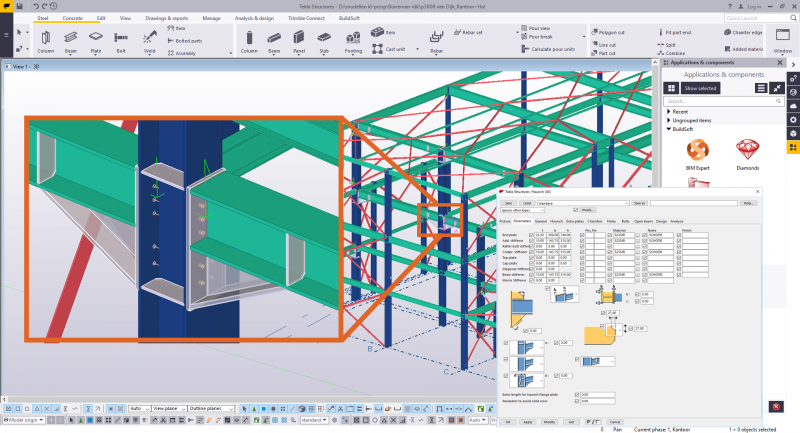Viewport: 800px width, 433px height.
Task: Open BIM Expert application
Action: (697, 155)
